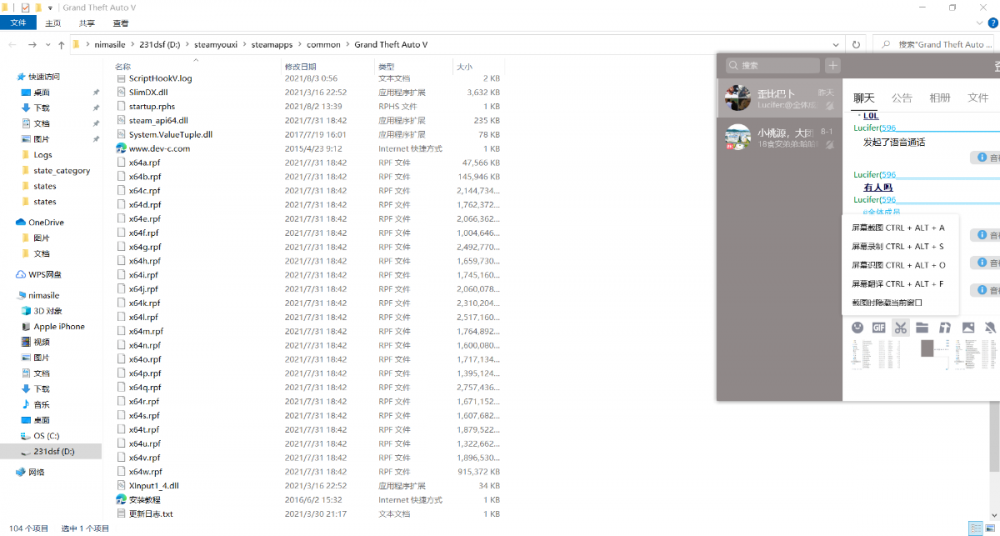Toggle 截图时隐藏当前窗口 checkbox
This screenshot has height=536, width=1000.
[888, 302]
